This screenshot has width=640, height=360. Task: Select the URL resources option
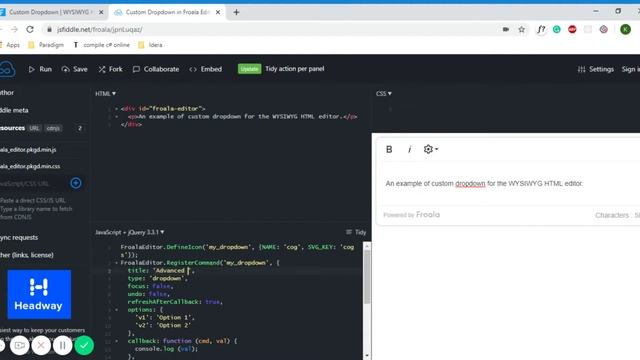pos(34,128)
